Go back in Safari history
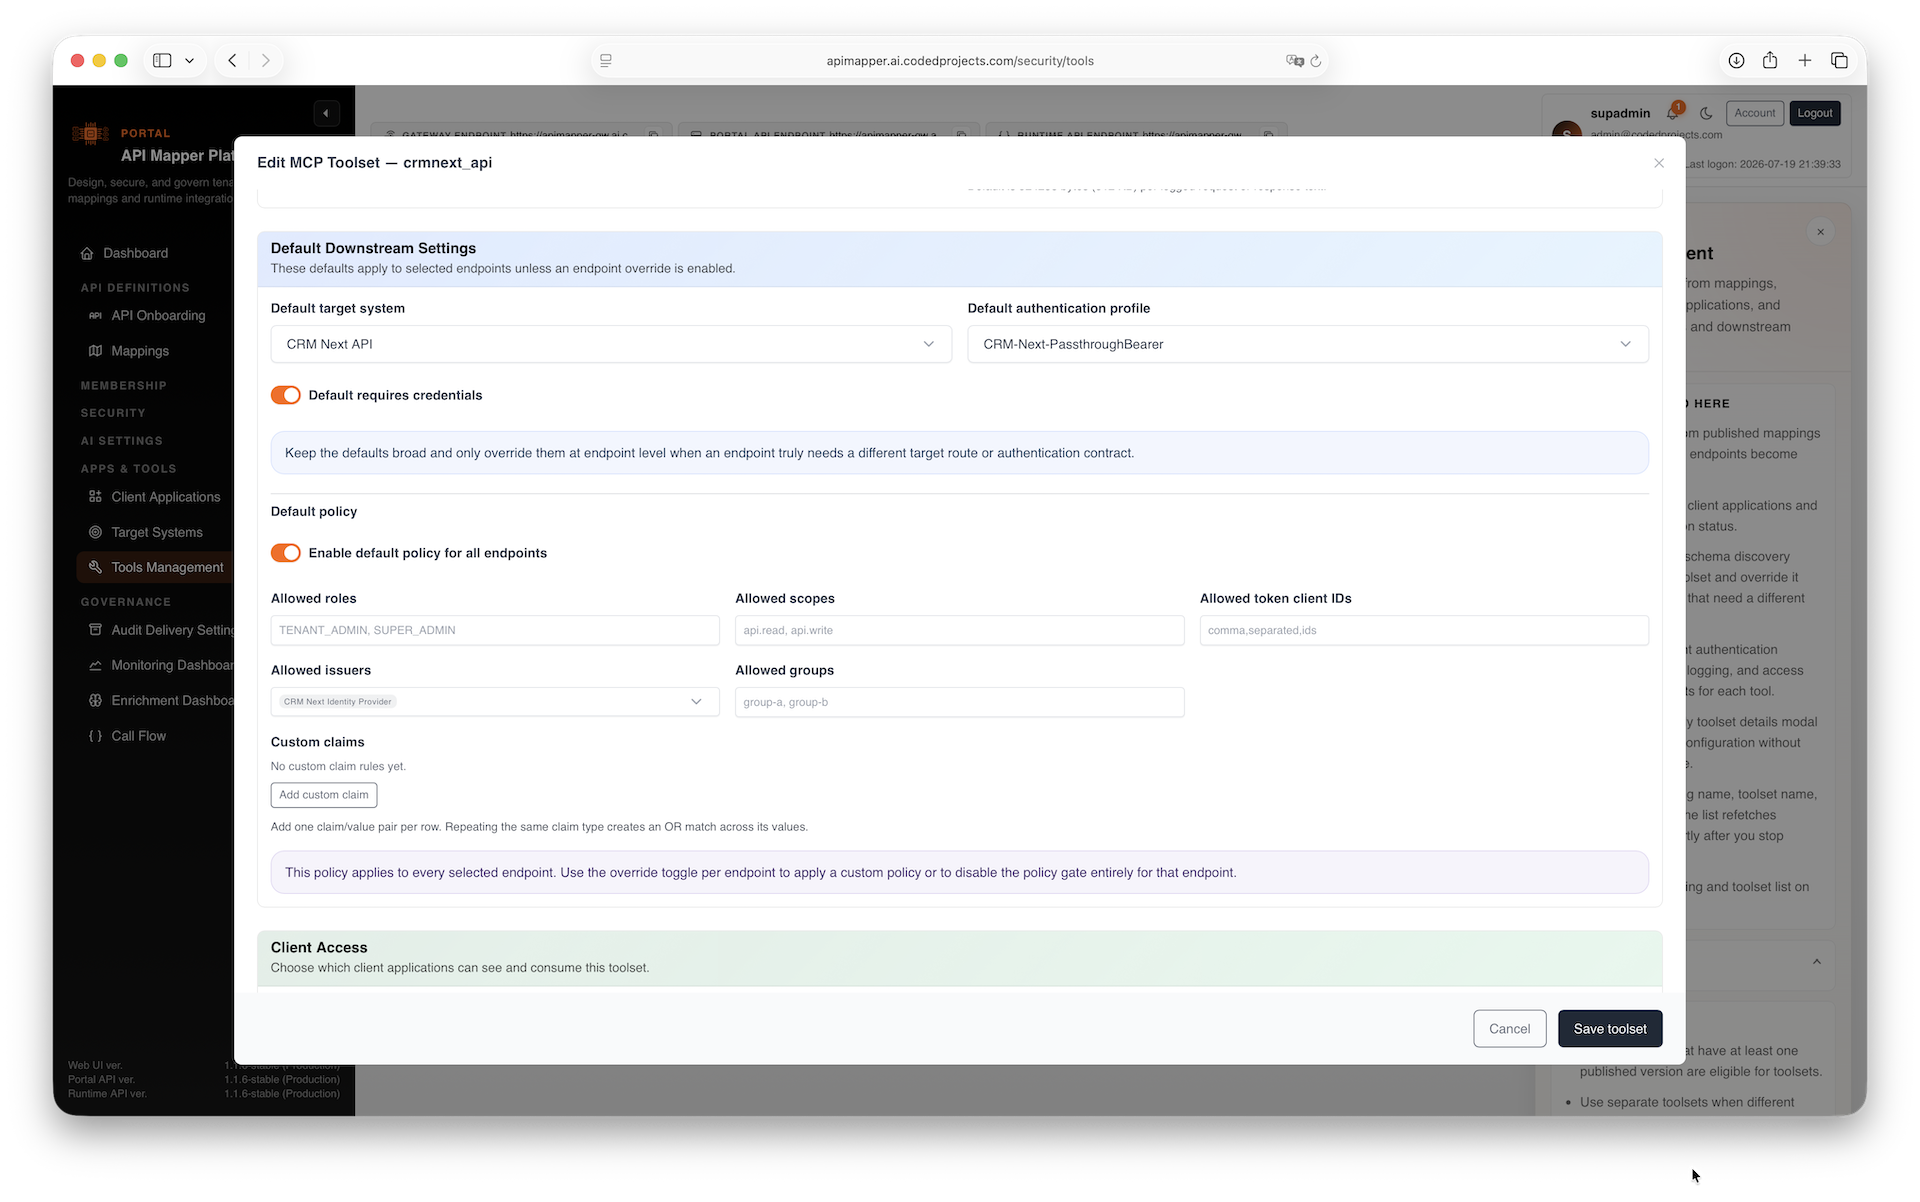Viewport: 1920px width, 1202px height. pos(232,61)
